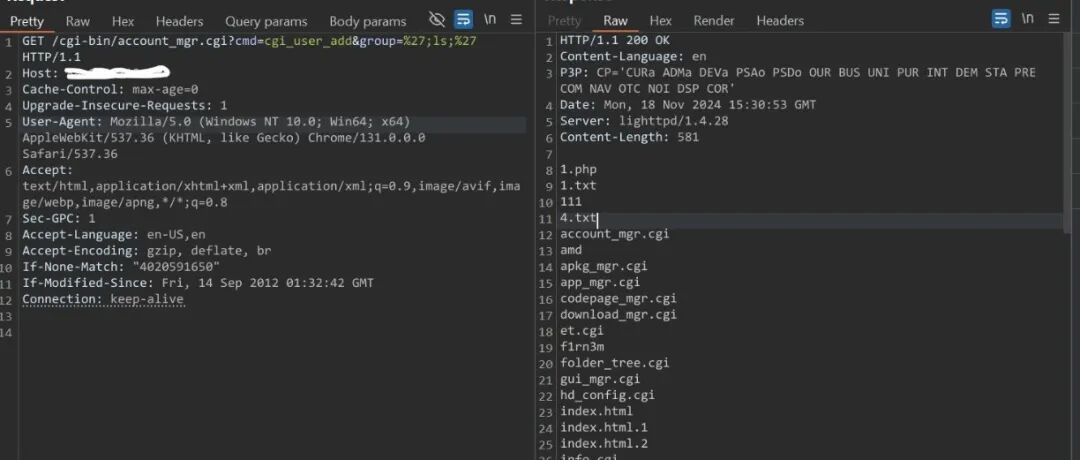Click the If-Modified-Since header line

pos(198,283)
